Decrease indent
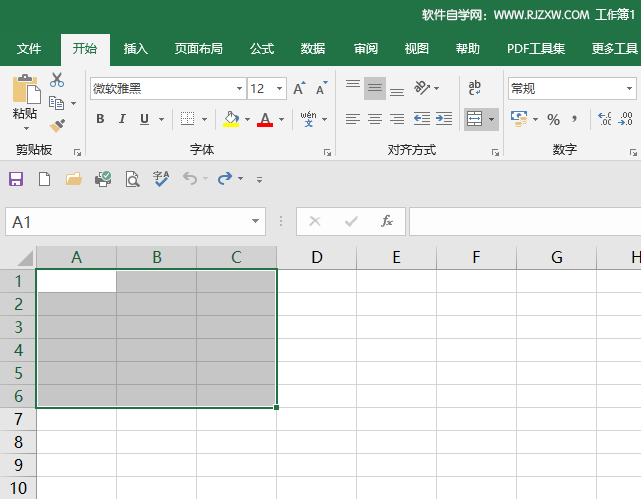The width and height of the screenshot is (641, 499). click(x=421, y=119)
